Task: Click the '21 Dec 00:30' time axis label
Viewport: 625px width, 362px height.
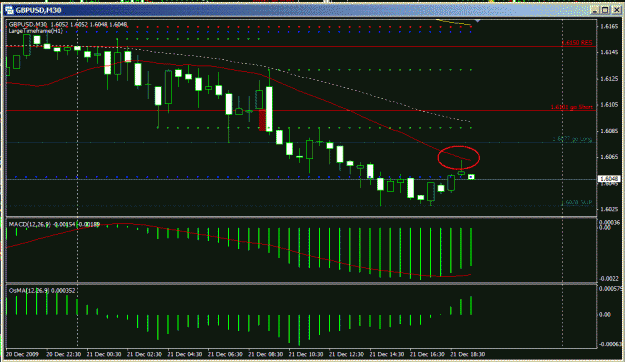Action: point(104,354)
